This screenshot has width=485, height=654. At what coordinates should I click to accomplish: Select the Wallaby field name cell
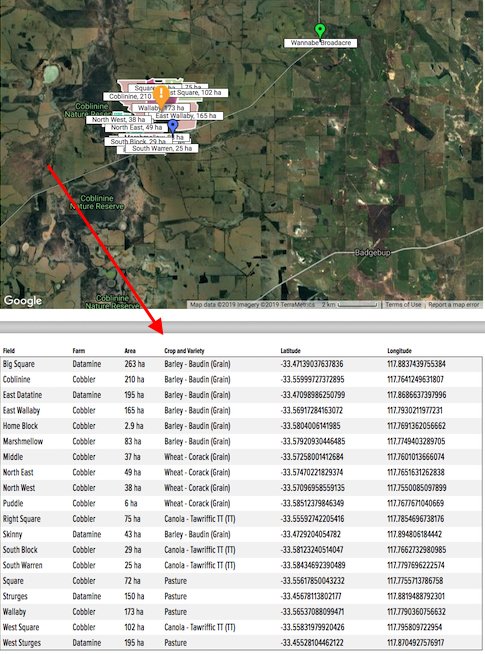click(x=14, y=612)
